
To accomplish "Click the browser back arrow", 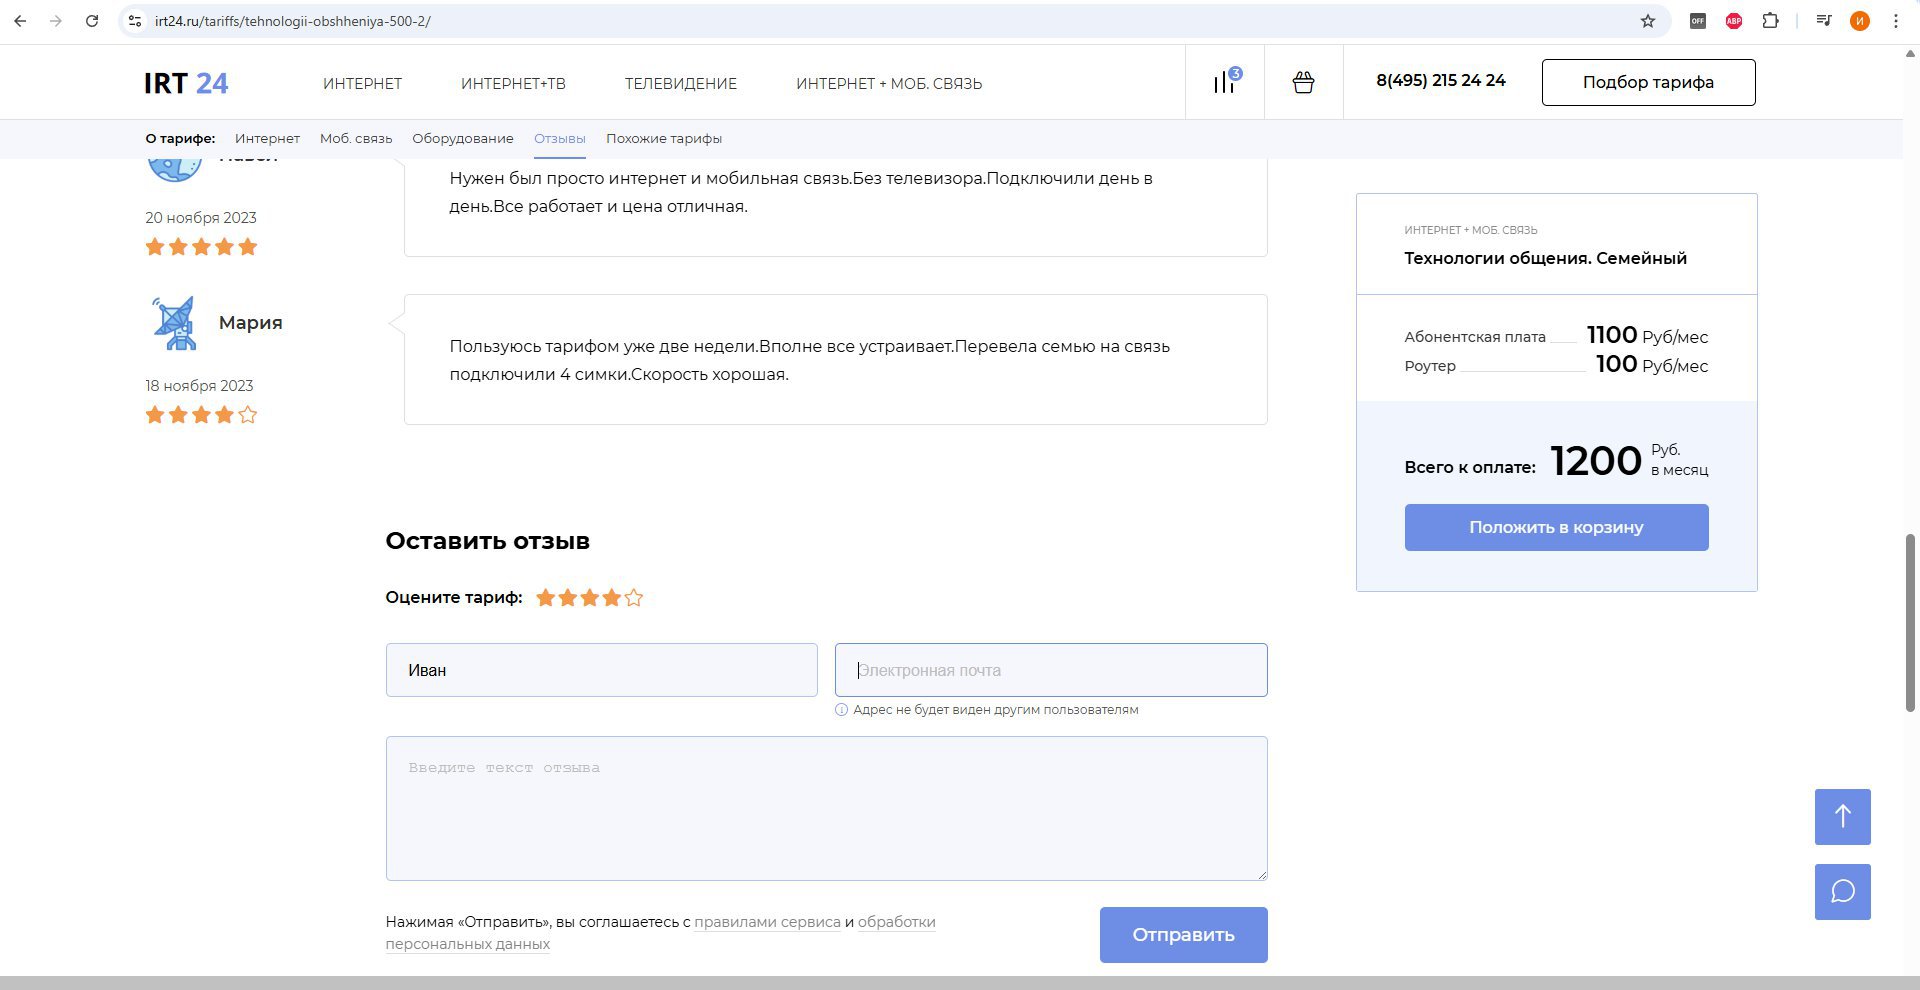I will tap(20, 21).
